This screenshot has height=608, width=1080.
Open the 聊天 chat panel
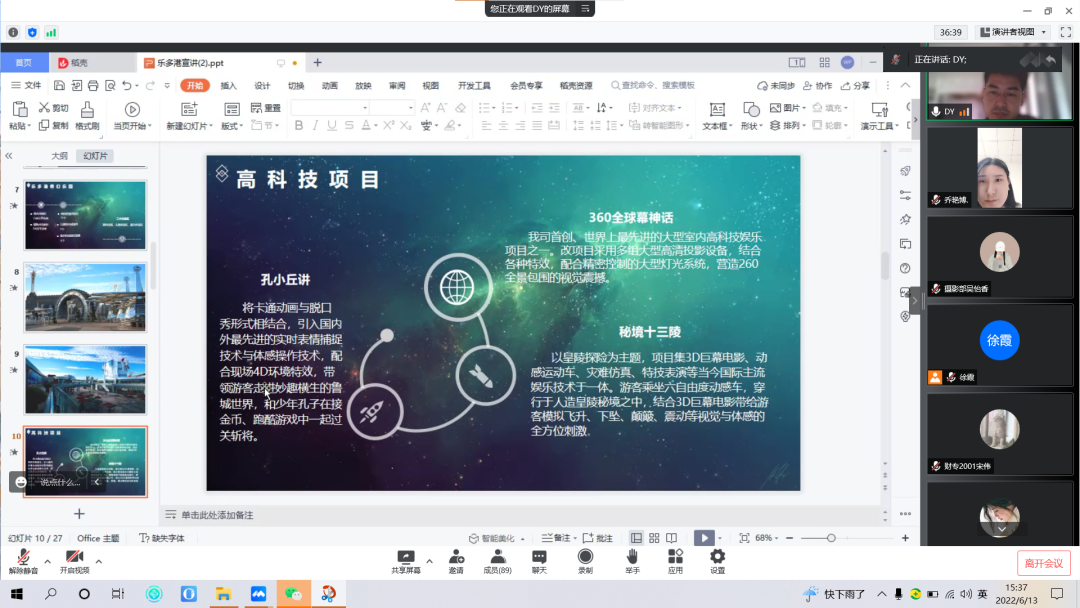[x=539, y=558]
